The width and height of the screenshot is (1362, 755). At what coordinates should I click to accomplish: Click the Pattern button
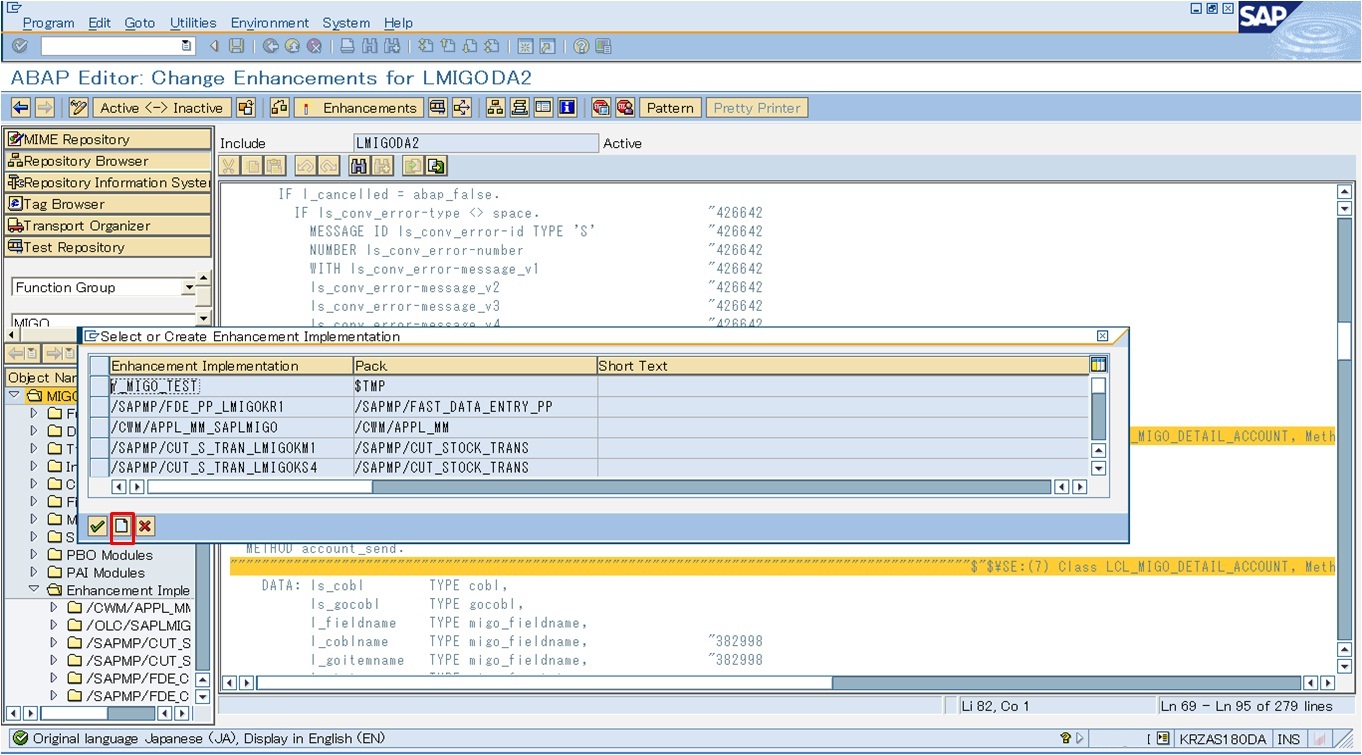click(670, 107)
